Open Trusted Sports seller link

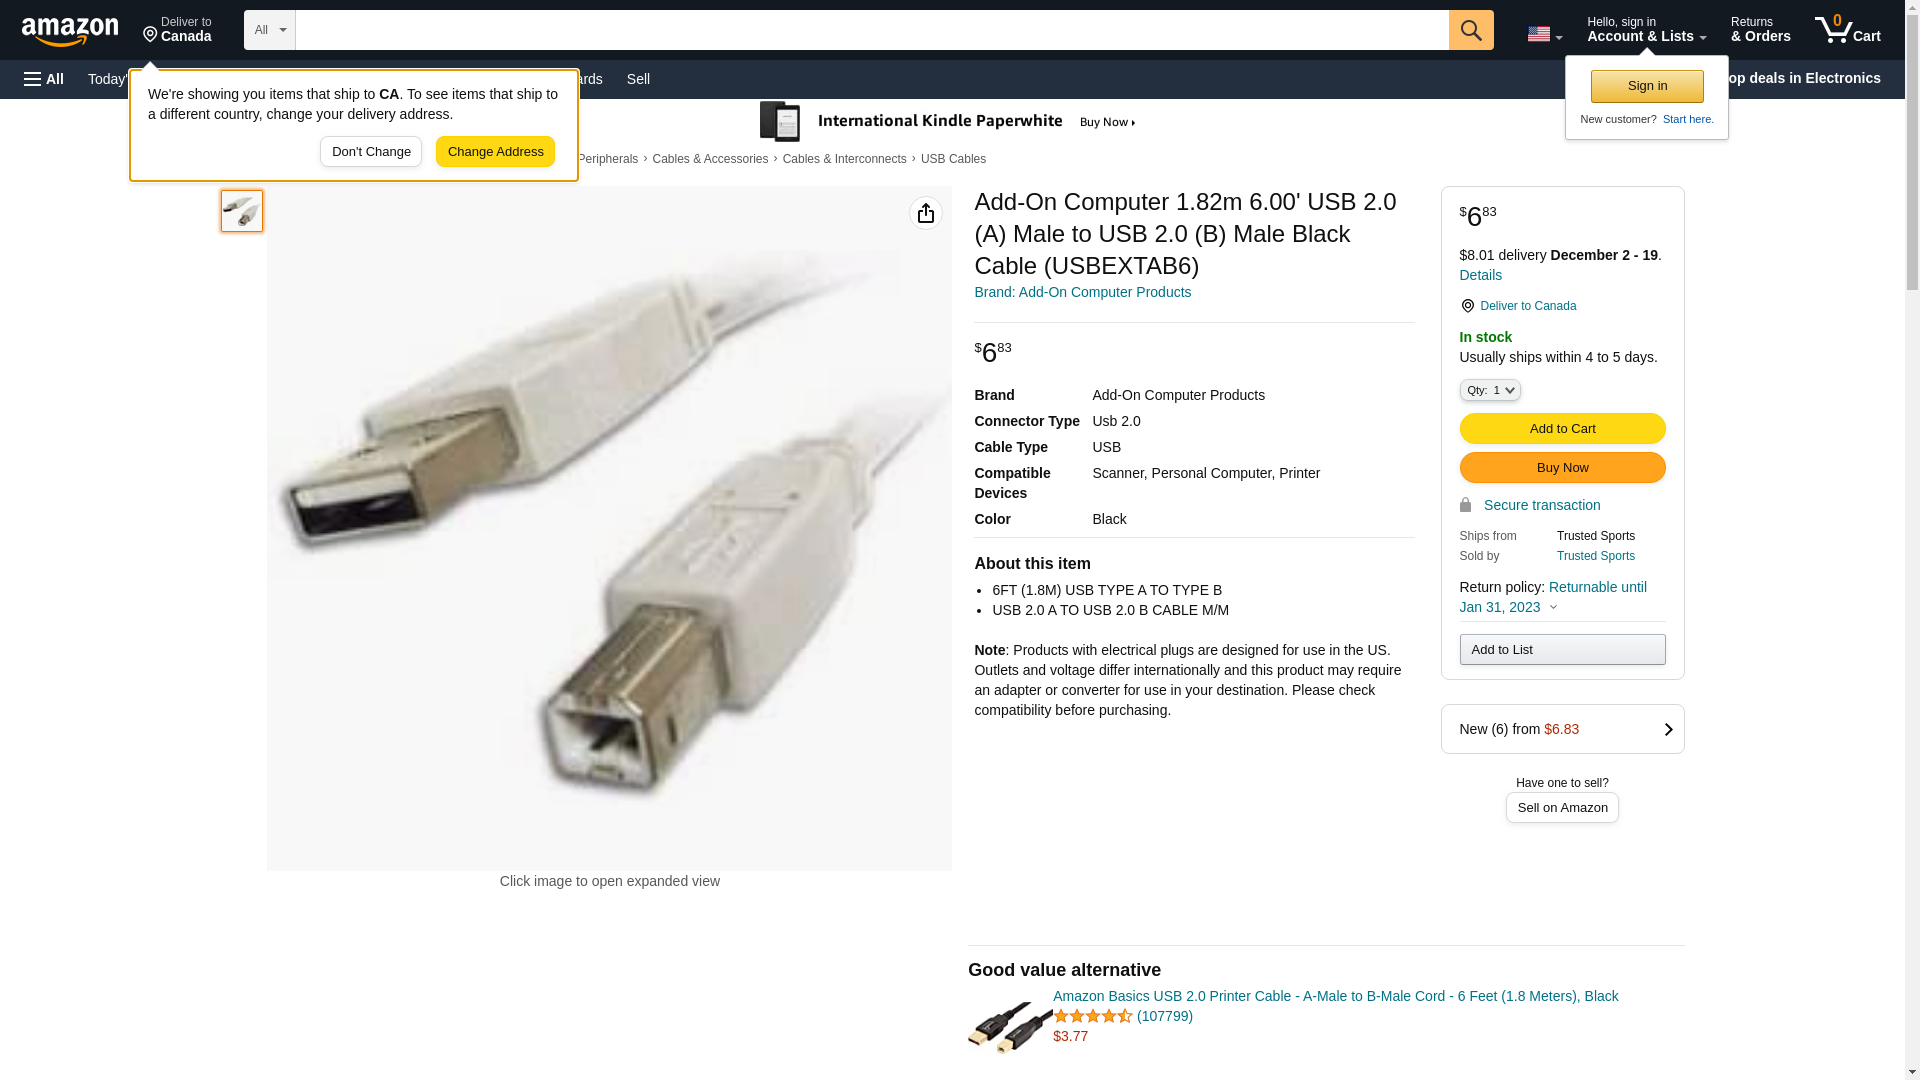click(1595, 556)
